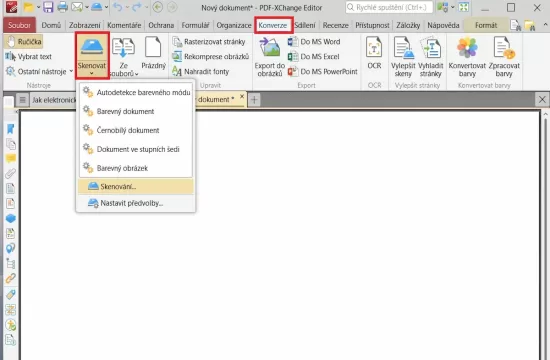Close the document pane with the X beside the tab bar

tap(542, 100)
